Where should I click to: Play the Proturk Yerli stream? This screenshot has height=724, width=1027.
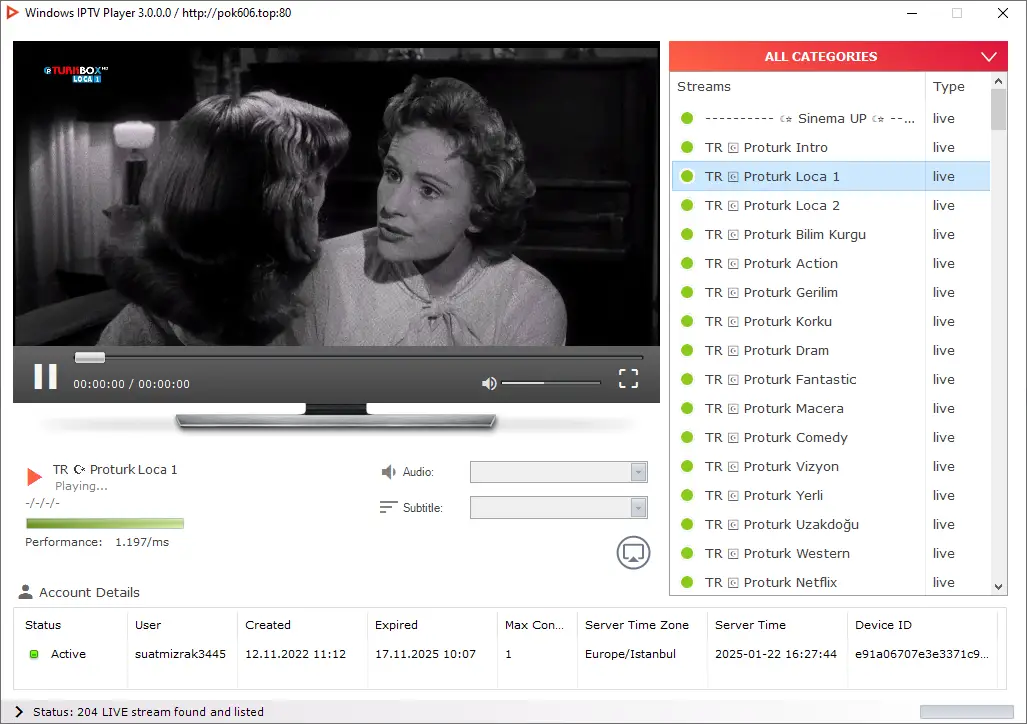831,495
